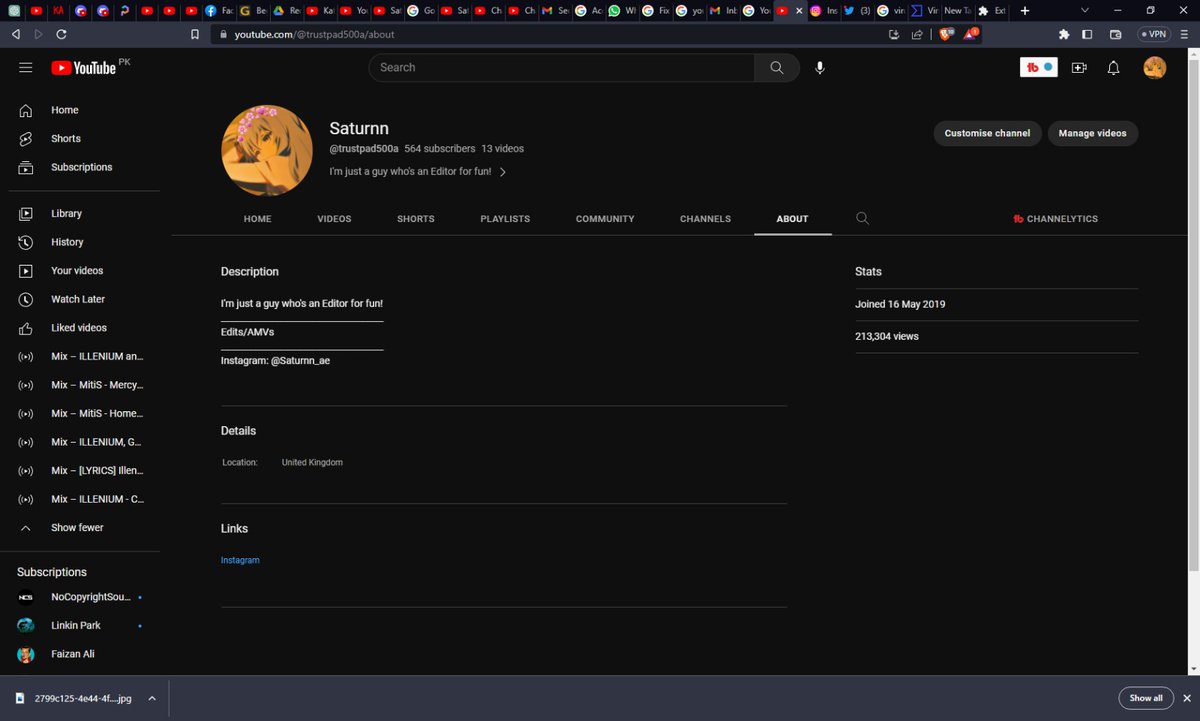Open the account avatar menu
Screen dimensions: 1200x721
tap(1154, 68)
